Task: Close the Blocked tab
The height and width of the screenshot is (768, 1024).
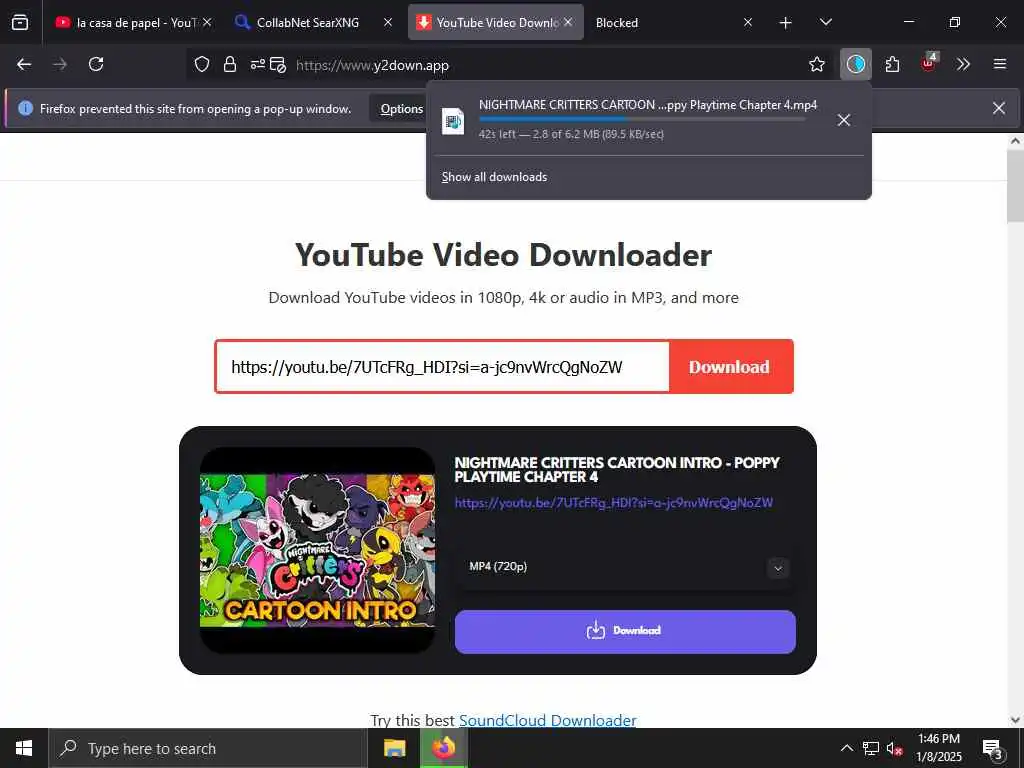Action: click(x=748, y=22)
